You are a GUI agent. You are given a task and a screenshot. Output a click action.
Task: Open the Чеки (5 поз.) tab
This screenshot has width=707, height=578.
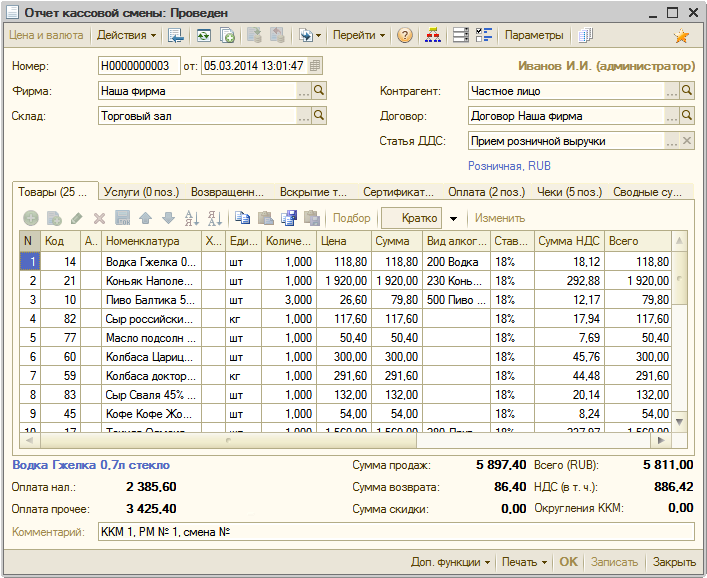(569, 192)
